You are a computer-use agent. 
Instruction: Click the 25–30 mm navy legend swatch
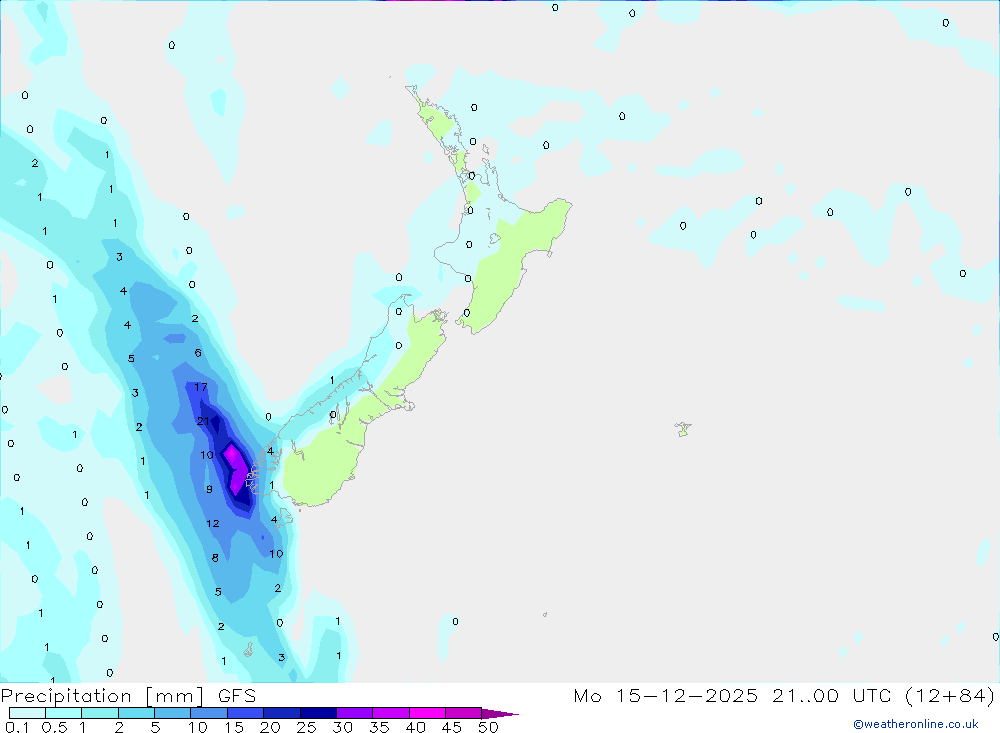click(x=318, y=713)
